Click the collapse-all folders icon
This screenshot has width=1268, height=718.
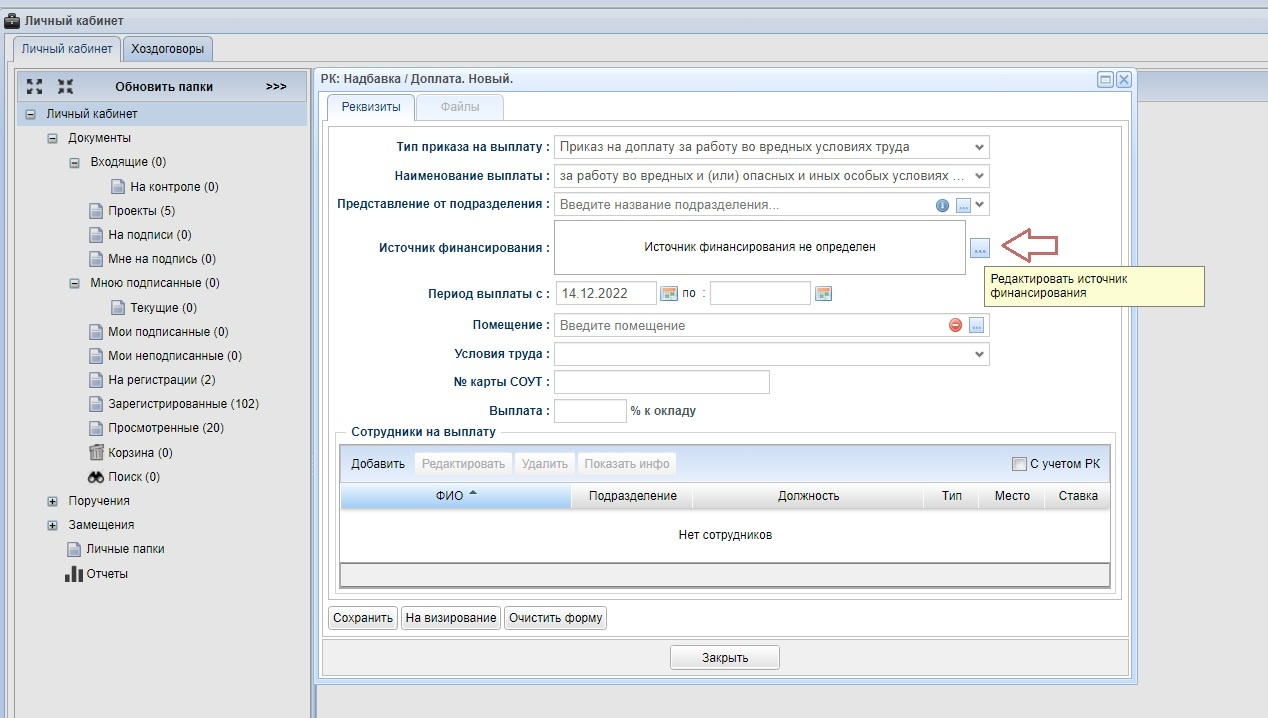65,87
